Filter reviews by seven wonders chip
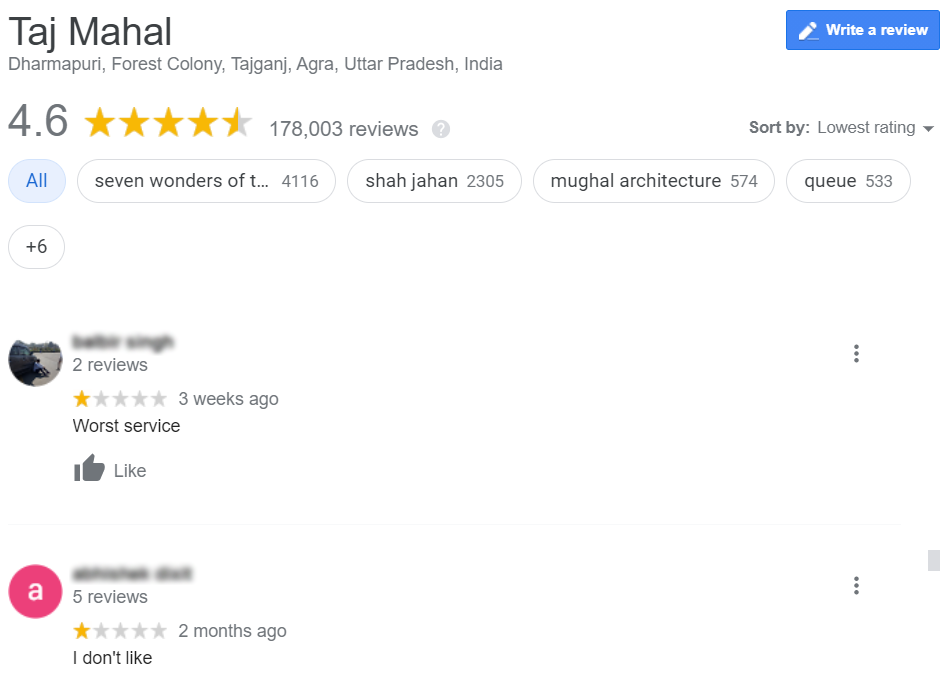The height and width of the screenshot is (682, 946). (206, 181)
